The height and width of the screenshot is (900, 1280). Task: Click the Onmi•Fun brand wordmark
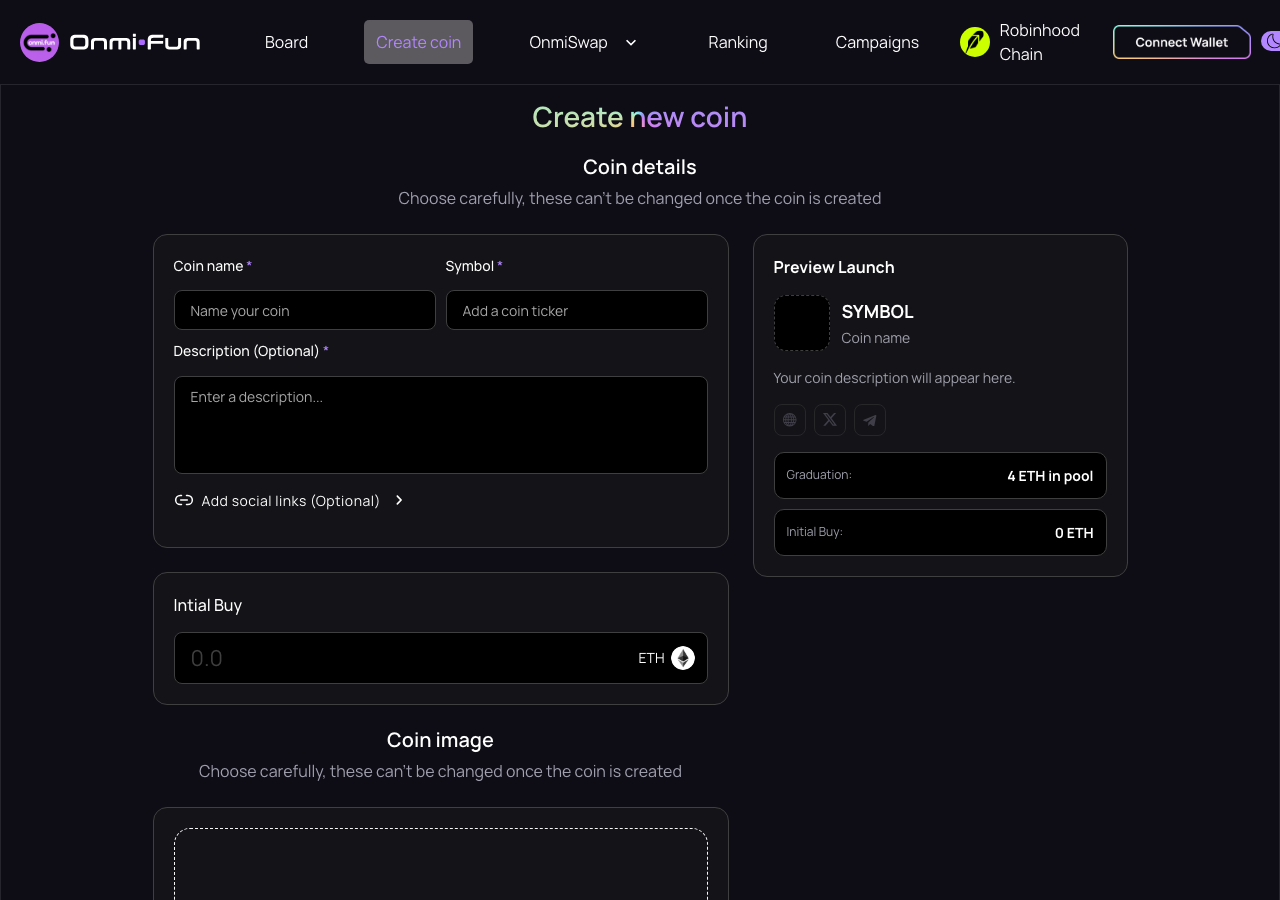click(135, 42)
